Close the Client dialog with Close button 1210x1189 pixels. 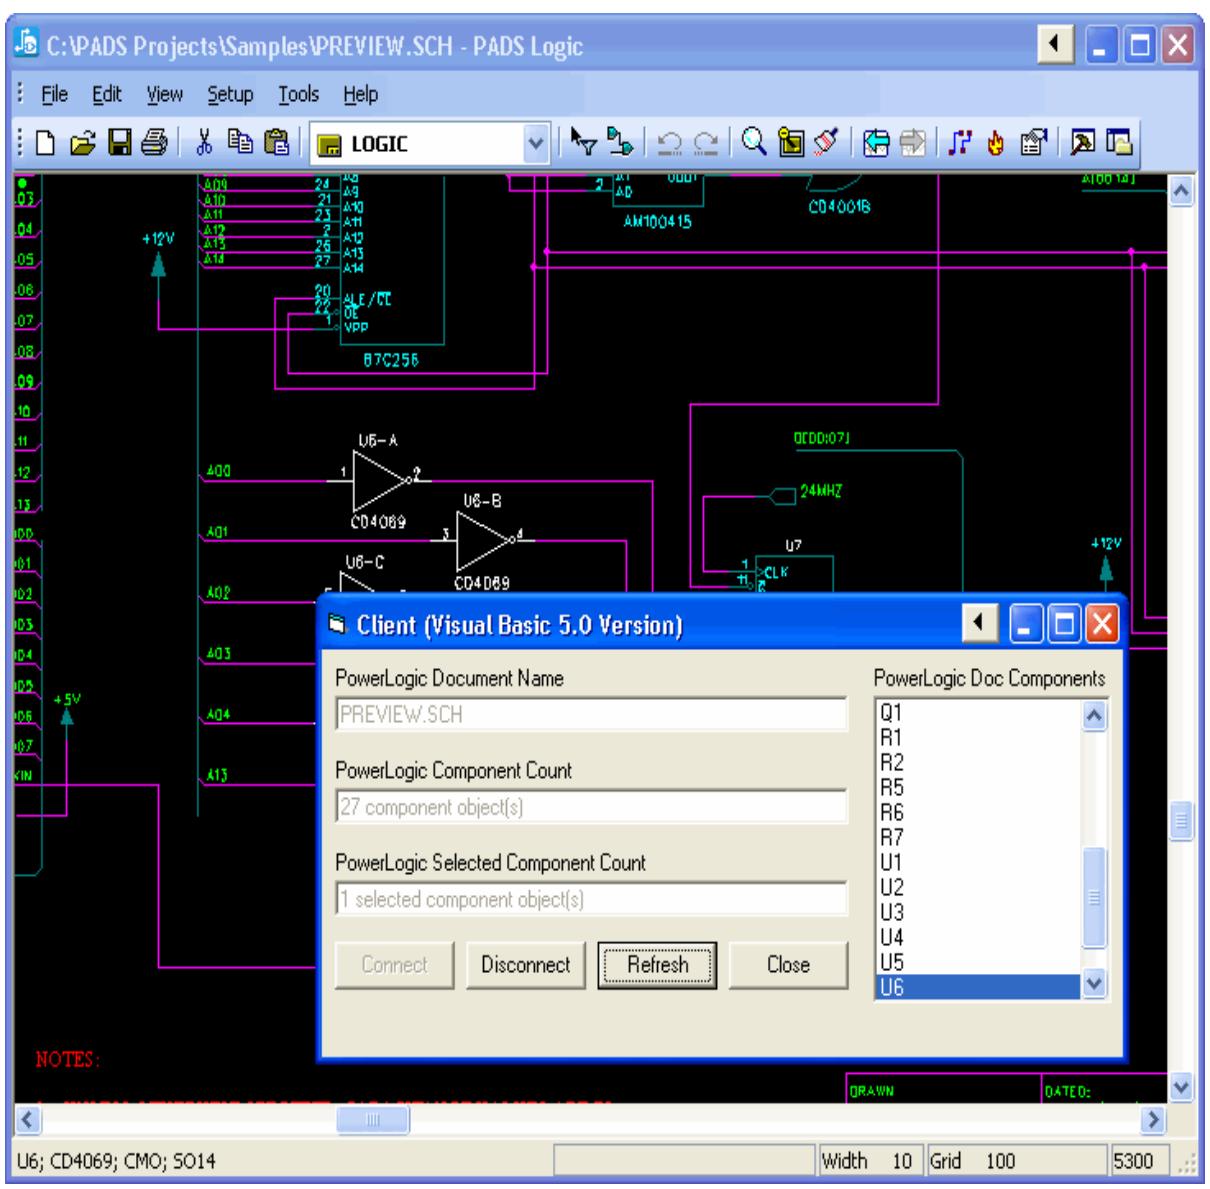[x=787, y=965]
